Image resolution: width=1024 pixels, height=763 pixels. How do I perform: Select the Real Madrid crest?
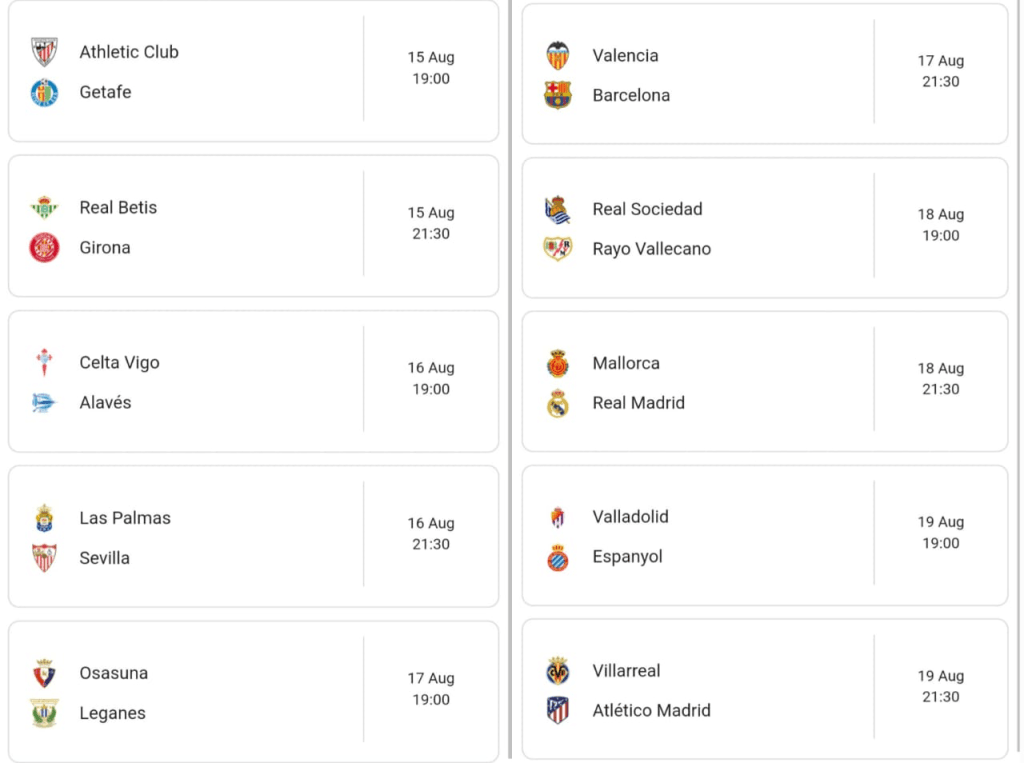[557, 403]
